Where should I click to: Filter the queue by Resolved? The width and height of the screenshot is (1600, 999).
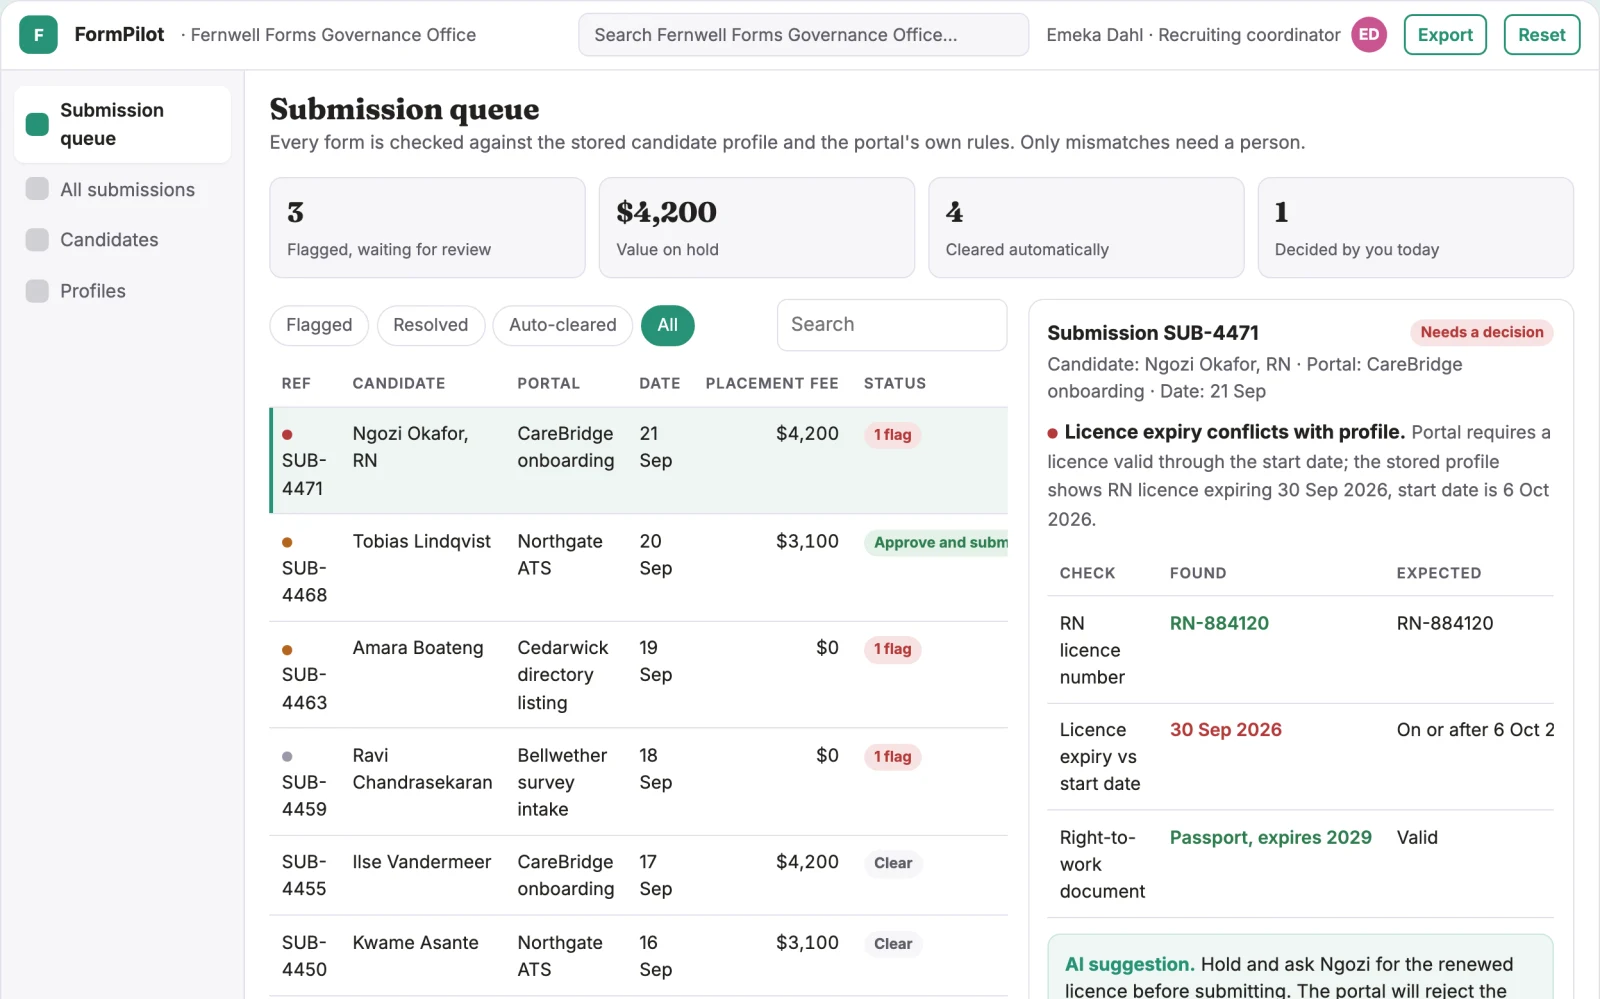pos(430,325)
